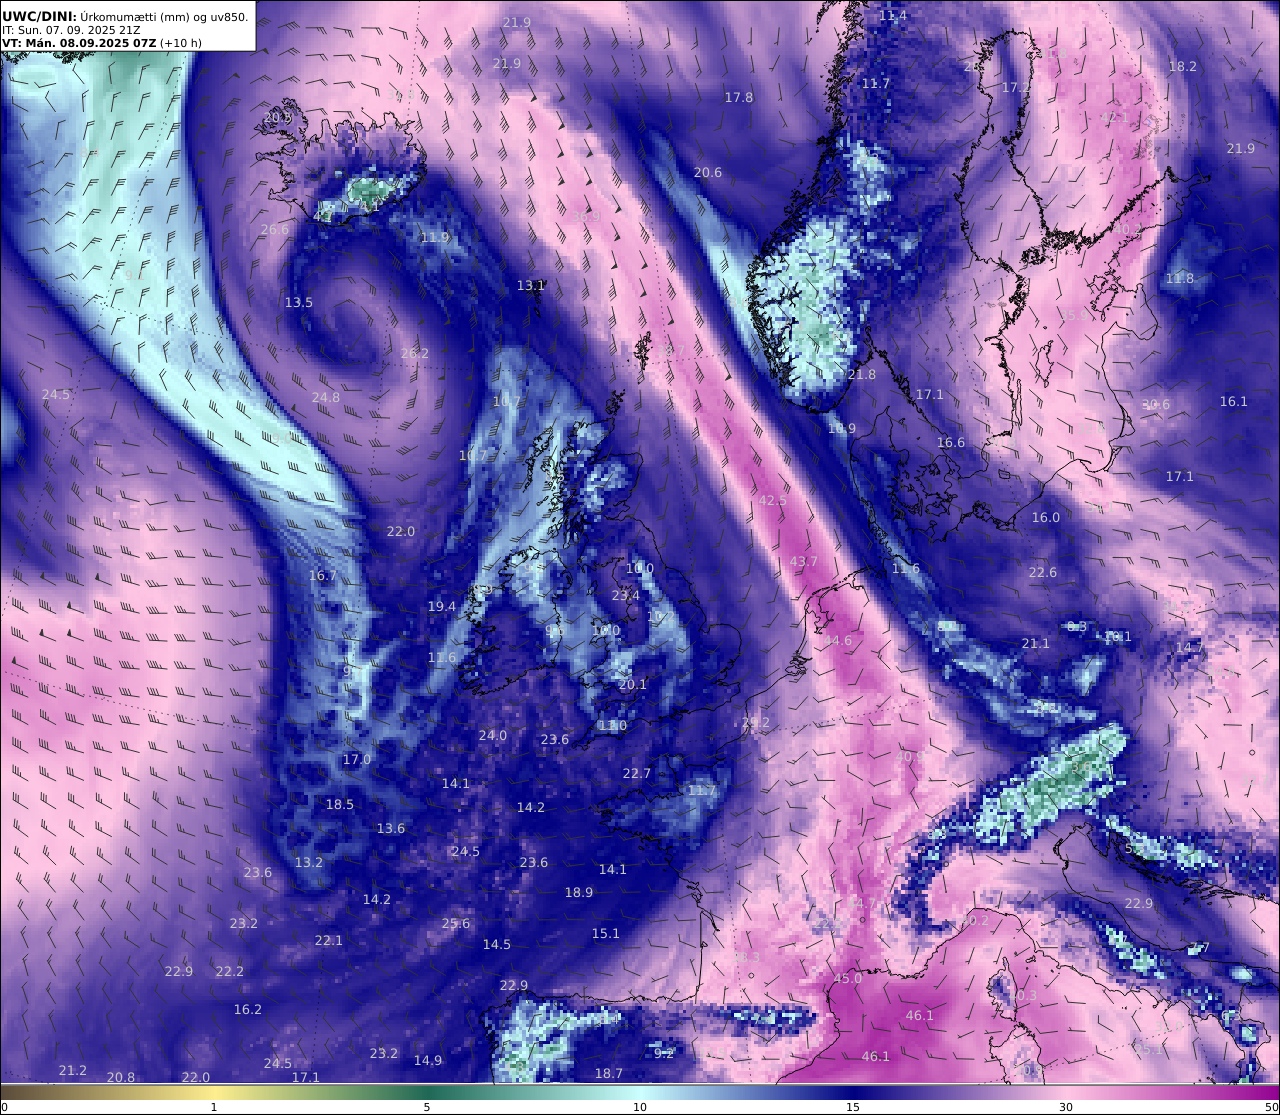Click the 22.7 value label
Viewport: 1280px width, 1115px height.
[637, 773]
